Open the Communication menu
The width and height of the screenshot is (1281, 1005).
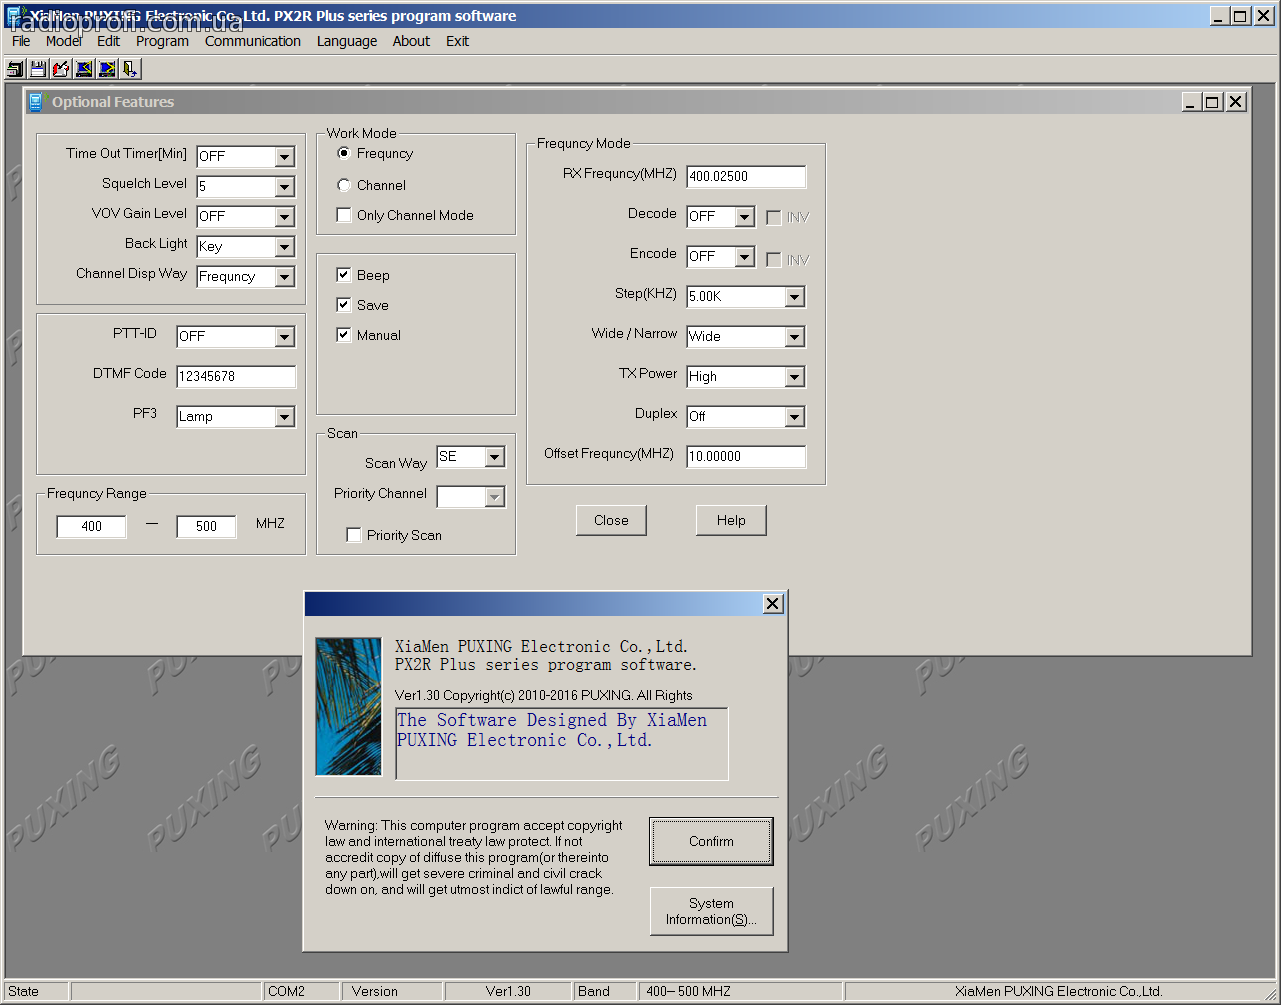253,41
